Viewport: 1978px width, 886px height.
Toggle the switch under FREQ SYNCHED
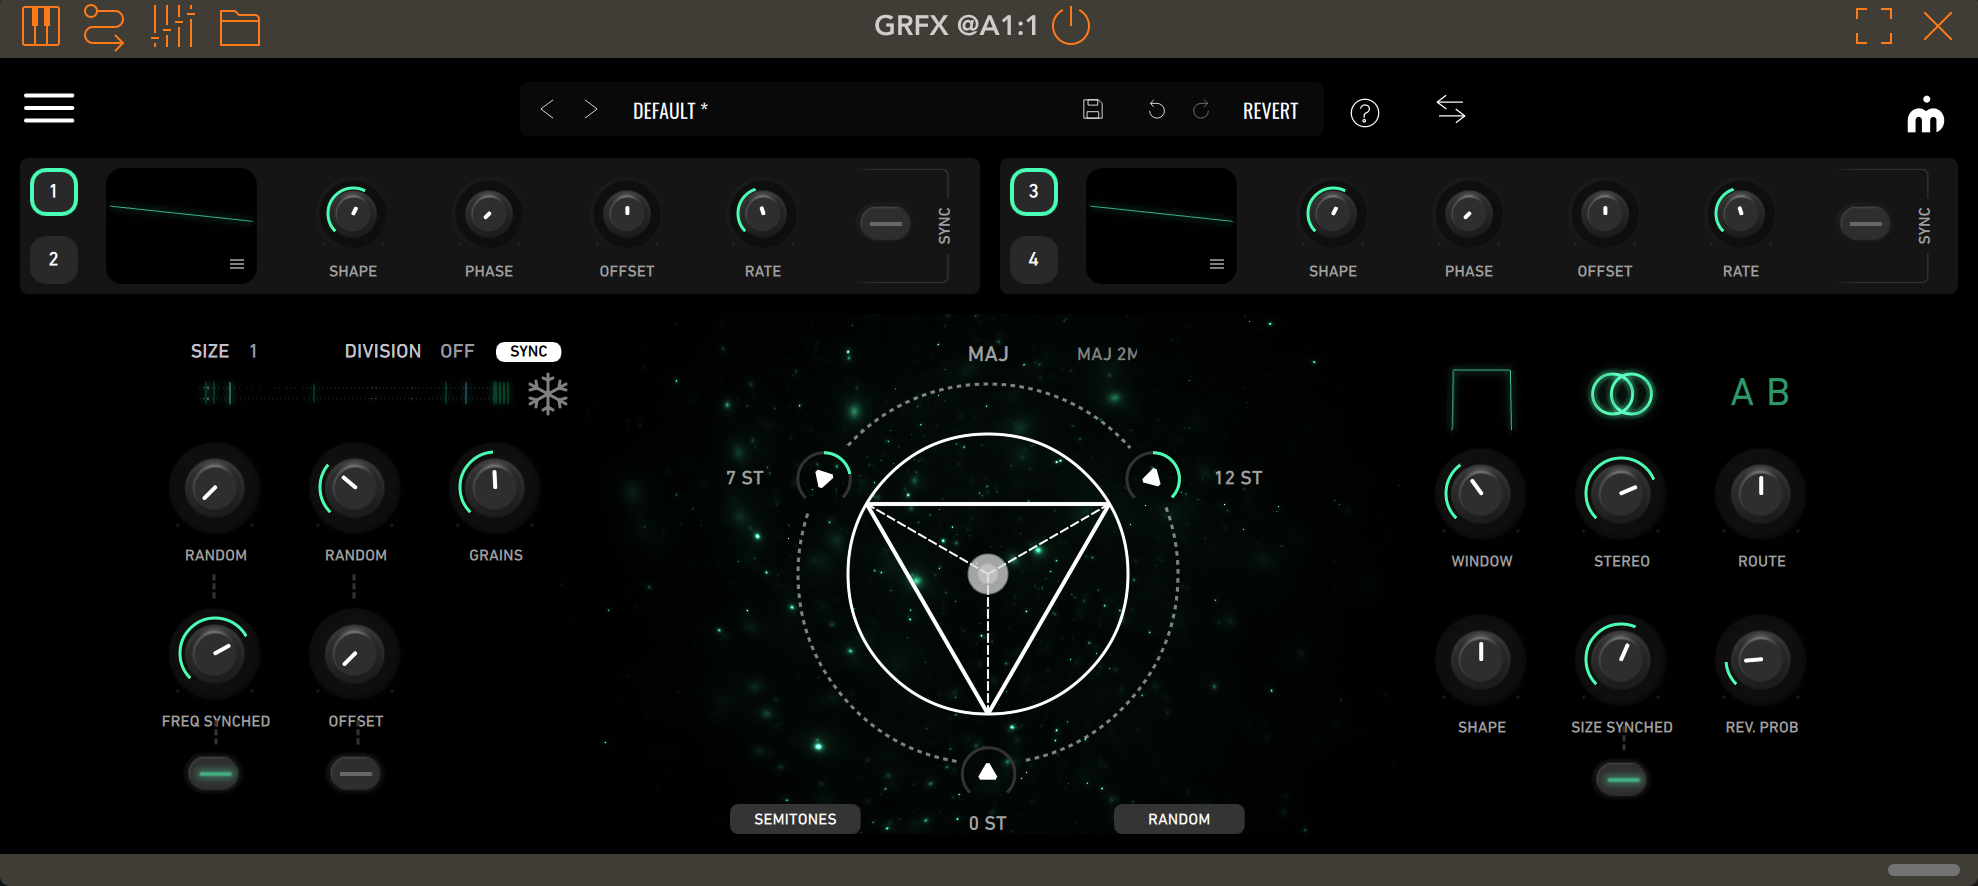tap(215, 773)
